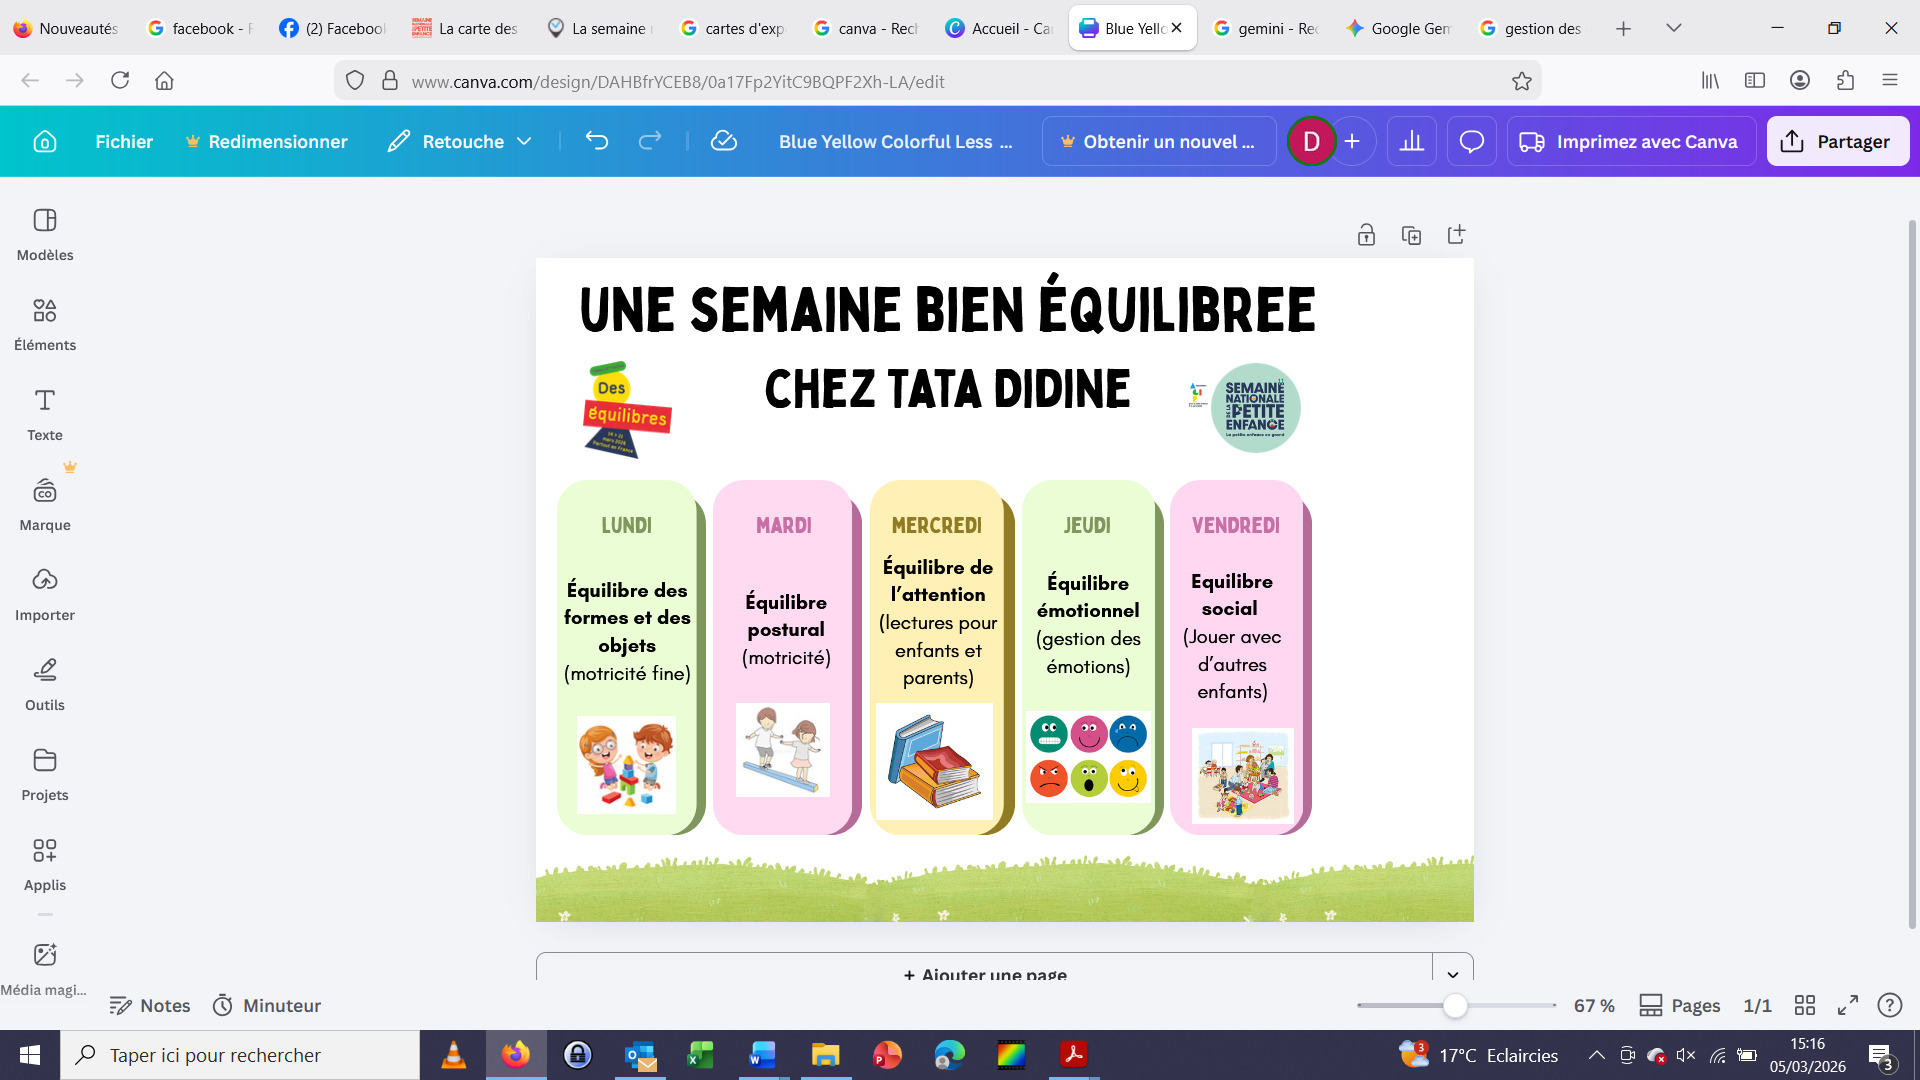
Task: Click the Partager button
Action: 1837,141
